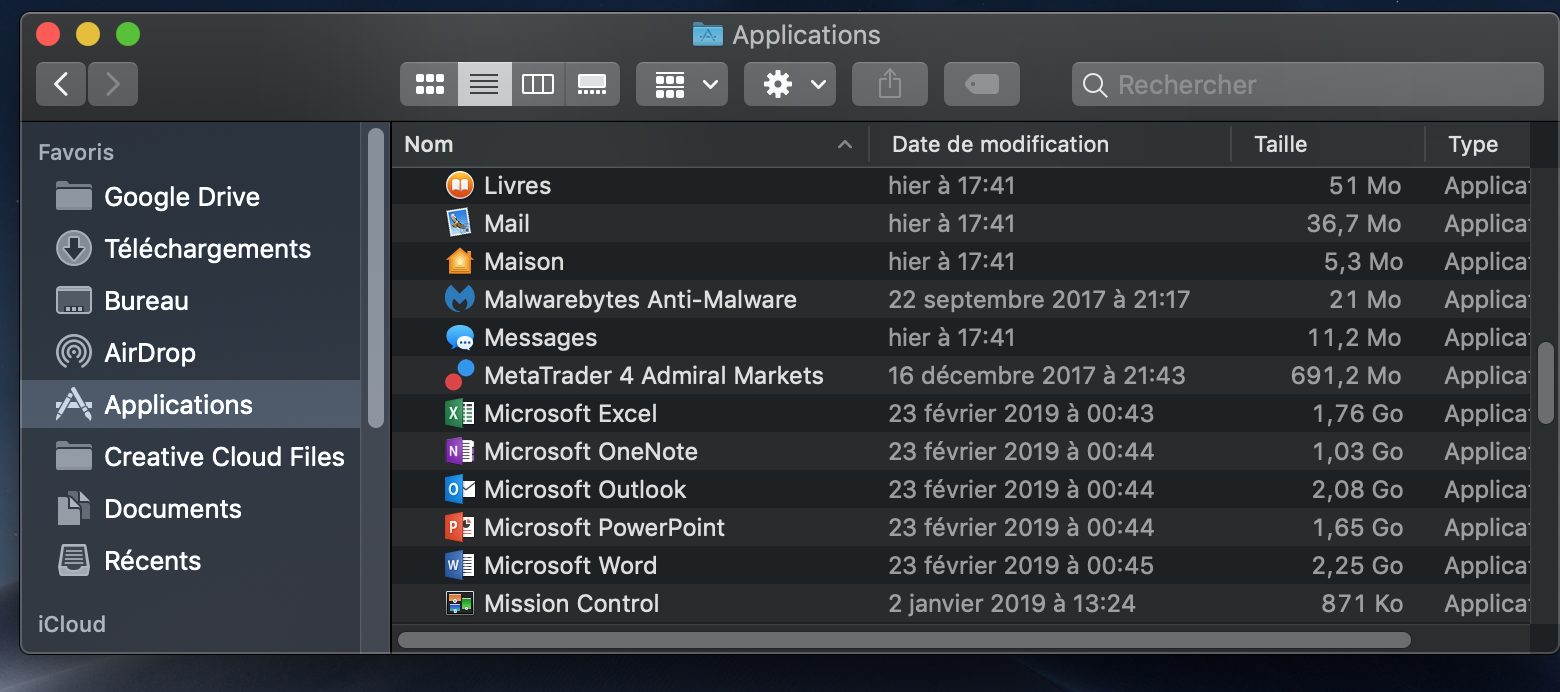Switch to icon view mode
The height and width of the screenshot is (692, 1560).
click(430, 84)
